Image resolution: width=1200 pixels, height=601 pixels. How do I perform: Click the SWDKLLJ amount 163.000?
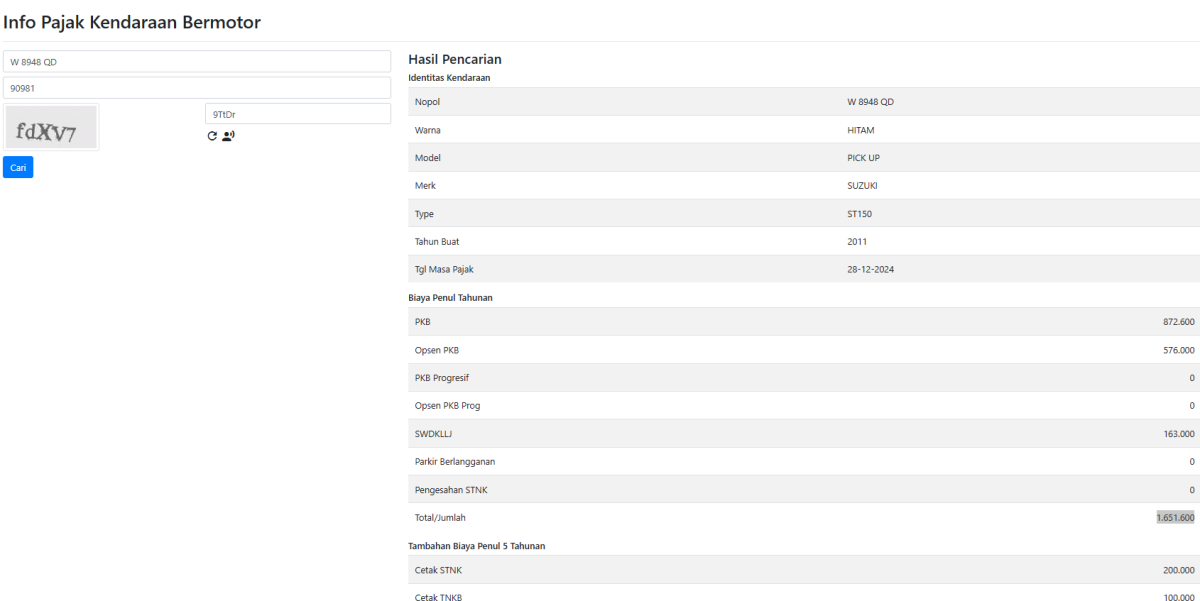(1179, 434)
